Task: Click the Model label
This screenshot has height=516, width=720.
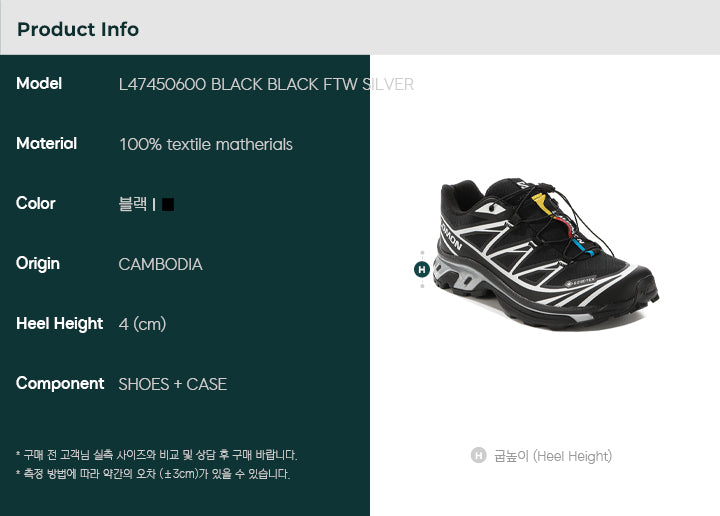Action: (x=39, y=84)
